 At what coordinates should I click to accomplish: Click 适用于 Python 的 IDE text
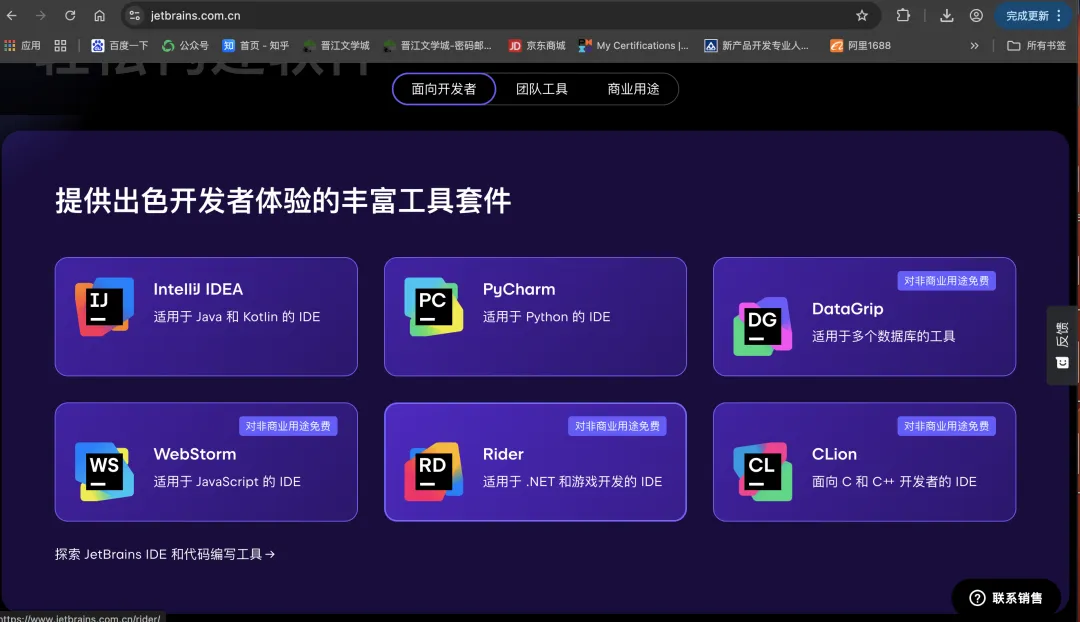tap(546, 317)
